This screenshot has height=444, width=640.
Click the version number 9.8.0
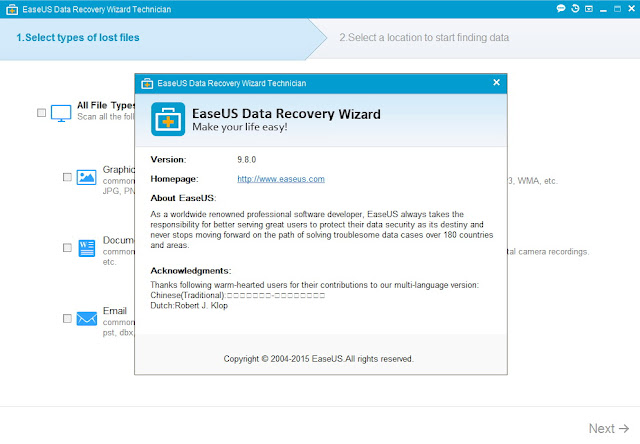pos(247,160)
